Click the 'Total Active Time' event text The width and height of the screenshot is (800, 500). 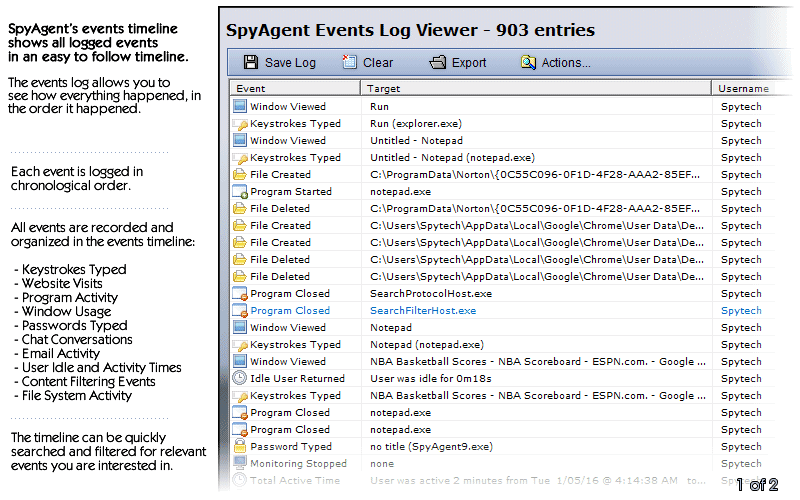click(295, 480)
